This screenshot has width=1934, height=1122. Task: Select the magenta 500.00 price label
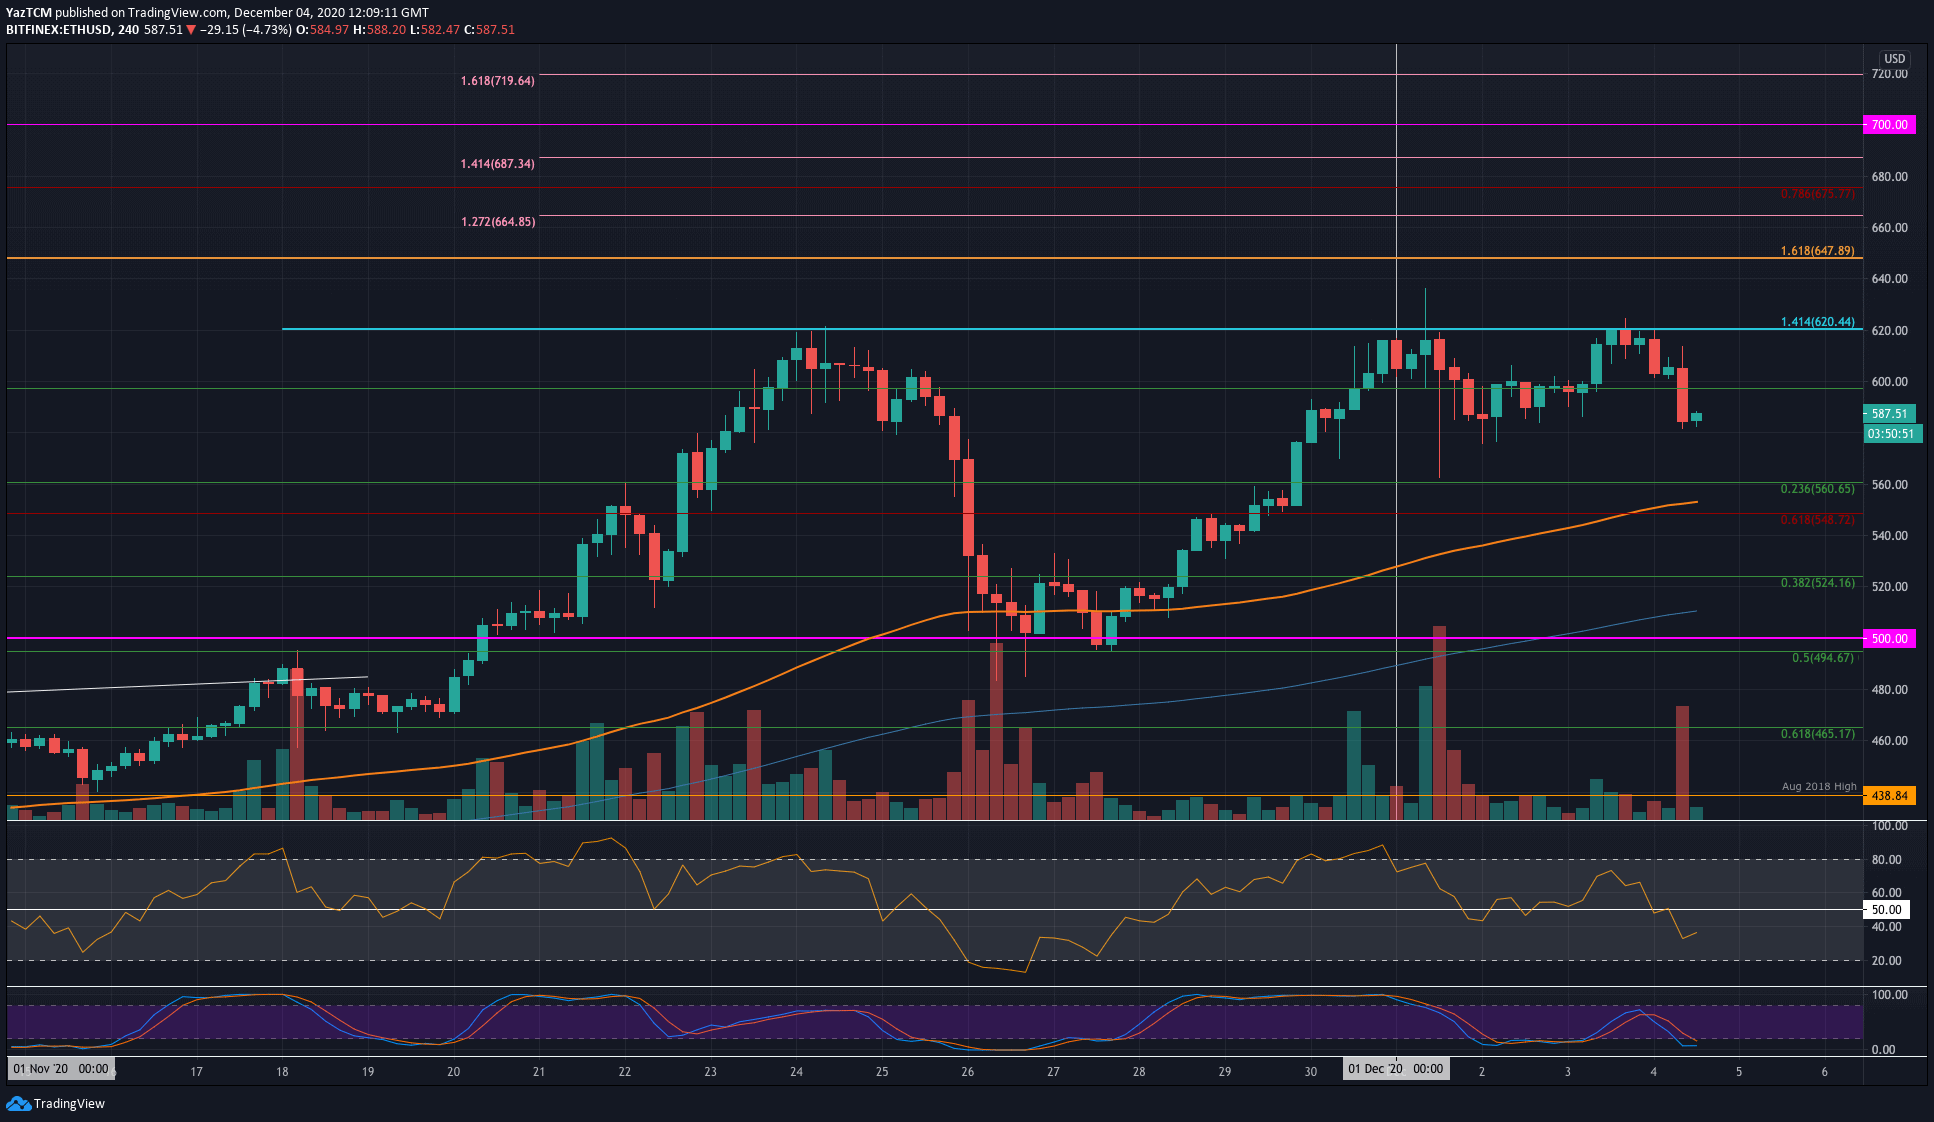pos(1889,638)
